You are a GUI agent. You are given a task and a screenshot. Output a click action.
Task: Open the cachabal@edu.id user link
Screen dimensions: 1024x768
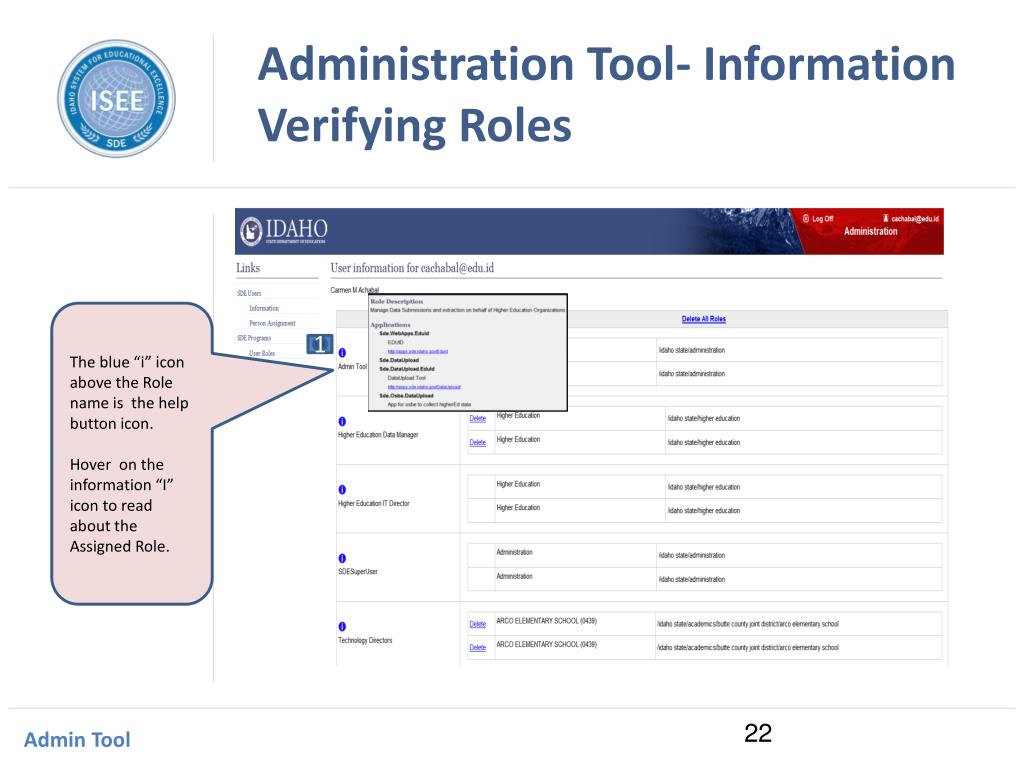[x=910, y=219]
